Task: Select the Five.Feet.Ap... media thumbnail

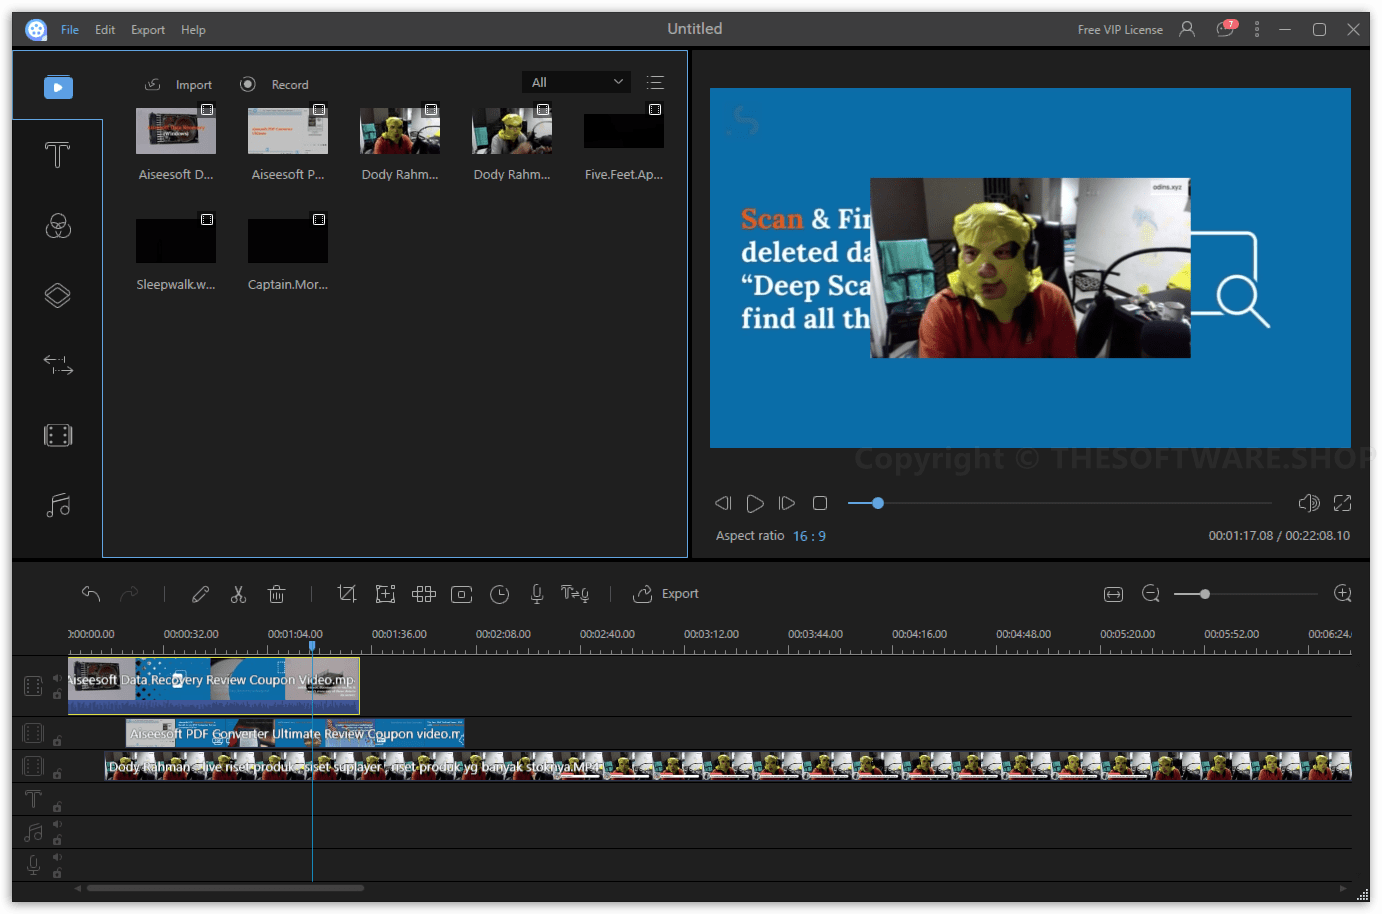Action: (624, 131)
